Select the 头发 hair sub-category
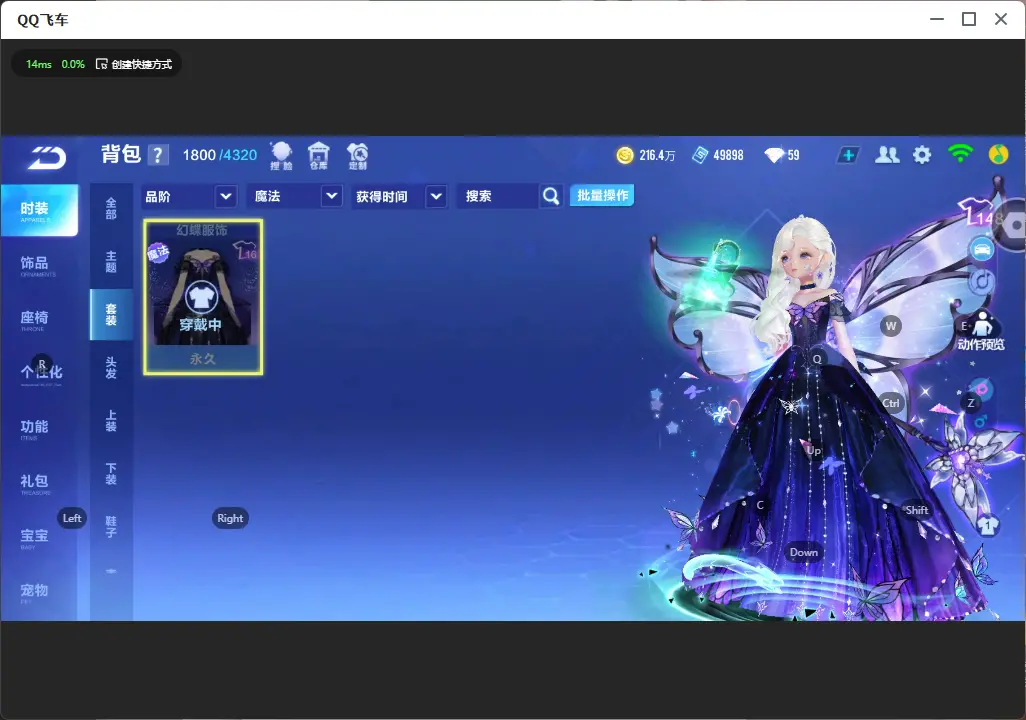The width and height of the screenshot is (1026, 720). (x=111, y=368)
